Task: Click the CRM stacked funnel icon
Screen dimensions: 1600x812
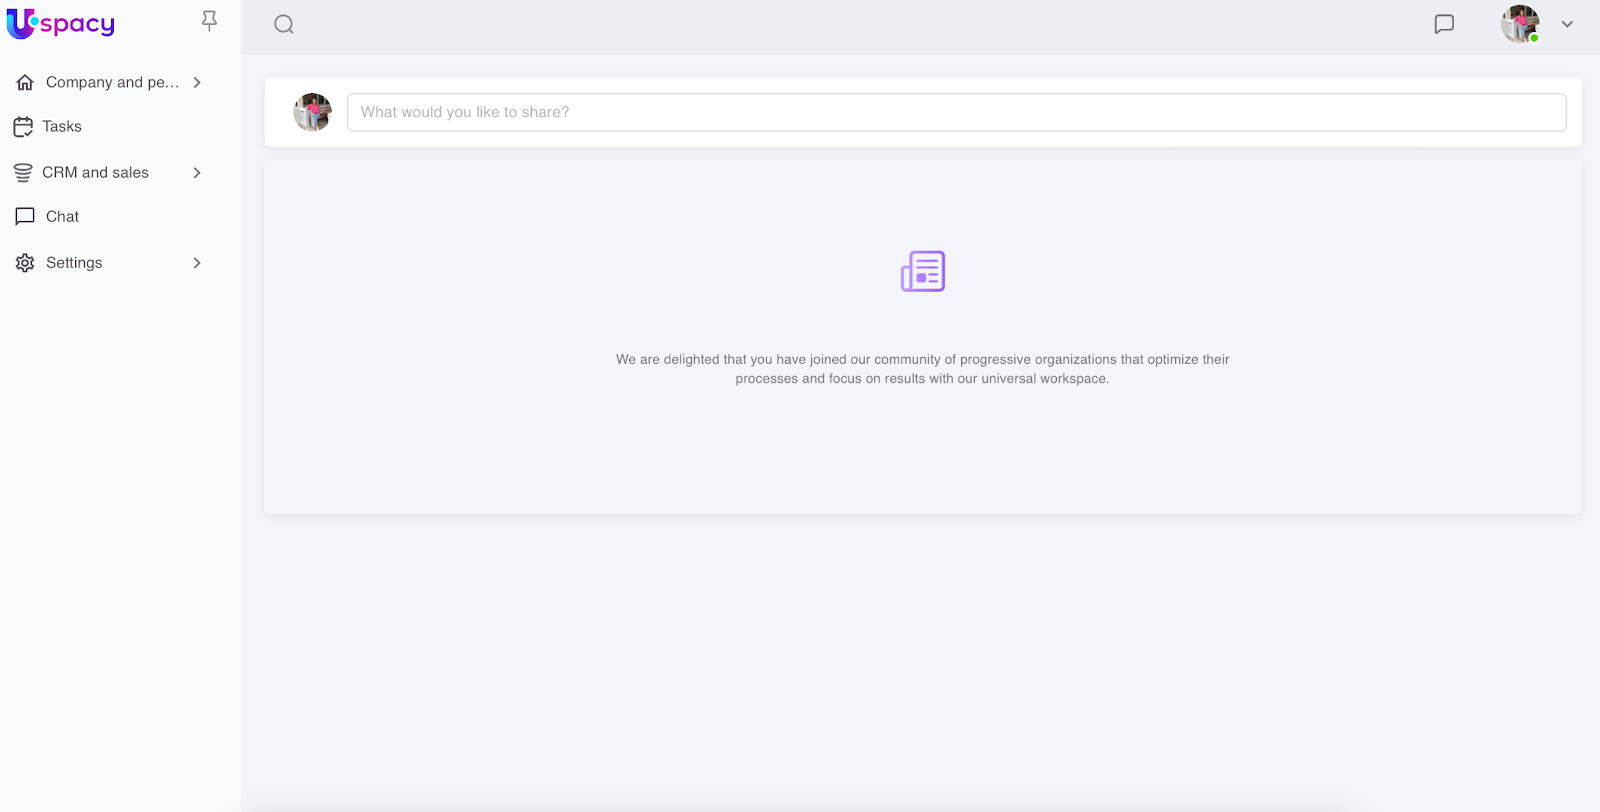Action: click(23, 173)
